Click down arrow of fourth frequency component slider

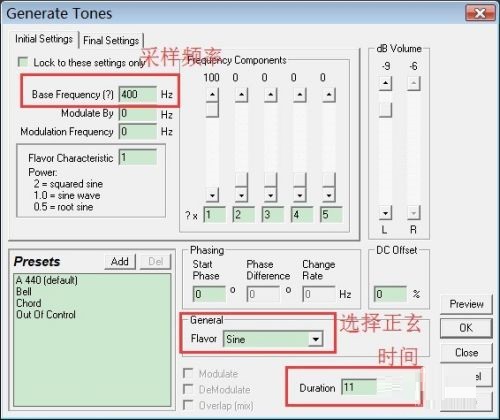tap(300, 195)
